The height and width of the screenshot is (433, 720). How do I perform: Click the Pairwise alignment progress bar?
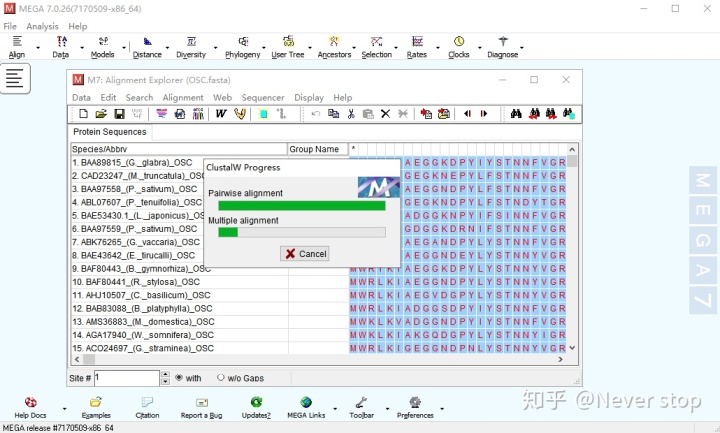click(302, 206)
